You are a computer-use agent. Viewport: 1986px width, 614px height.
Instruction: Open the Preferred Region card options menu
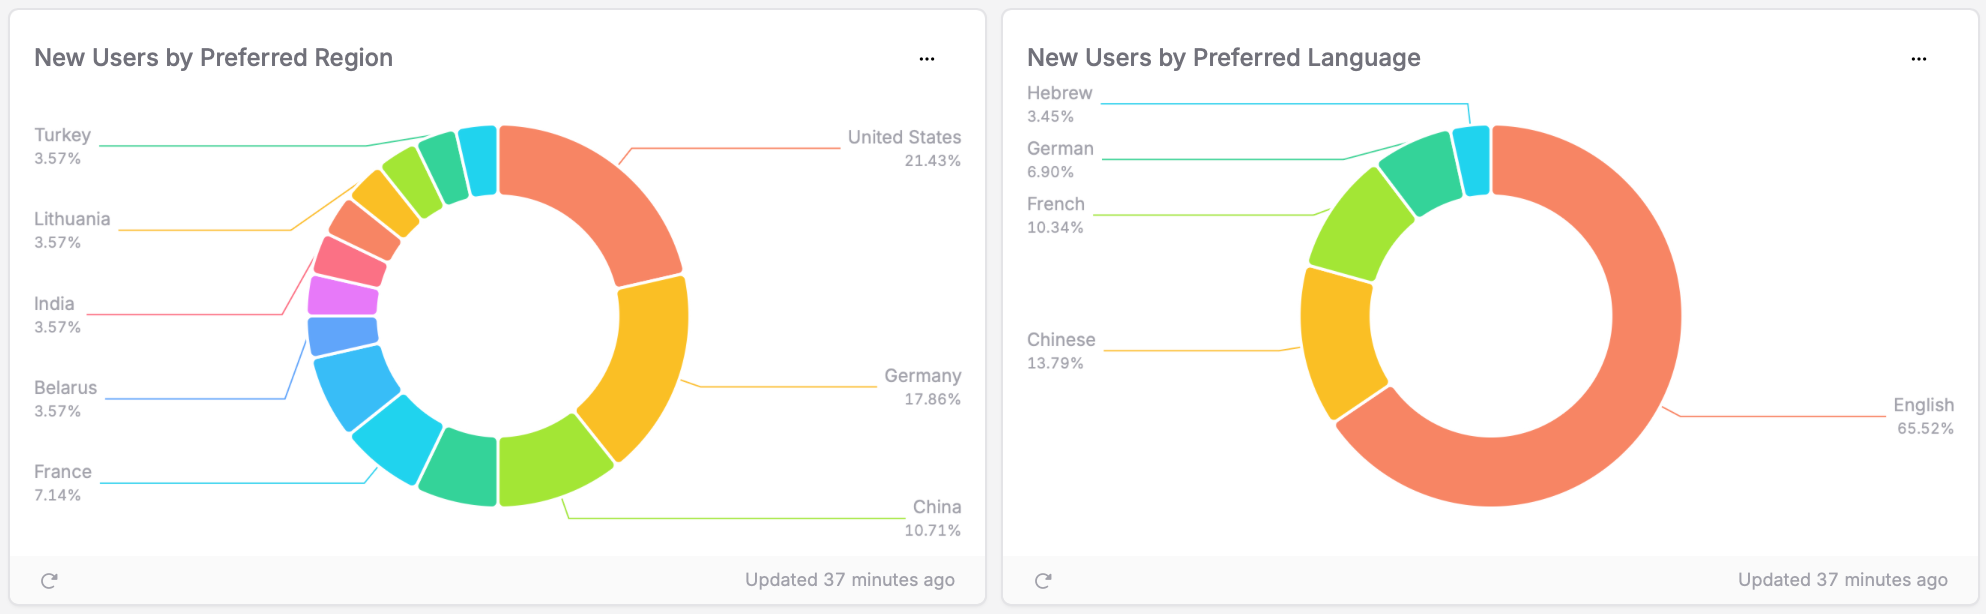point(927,59)
